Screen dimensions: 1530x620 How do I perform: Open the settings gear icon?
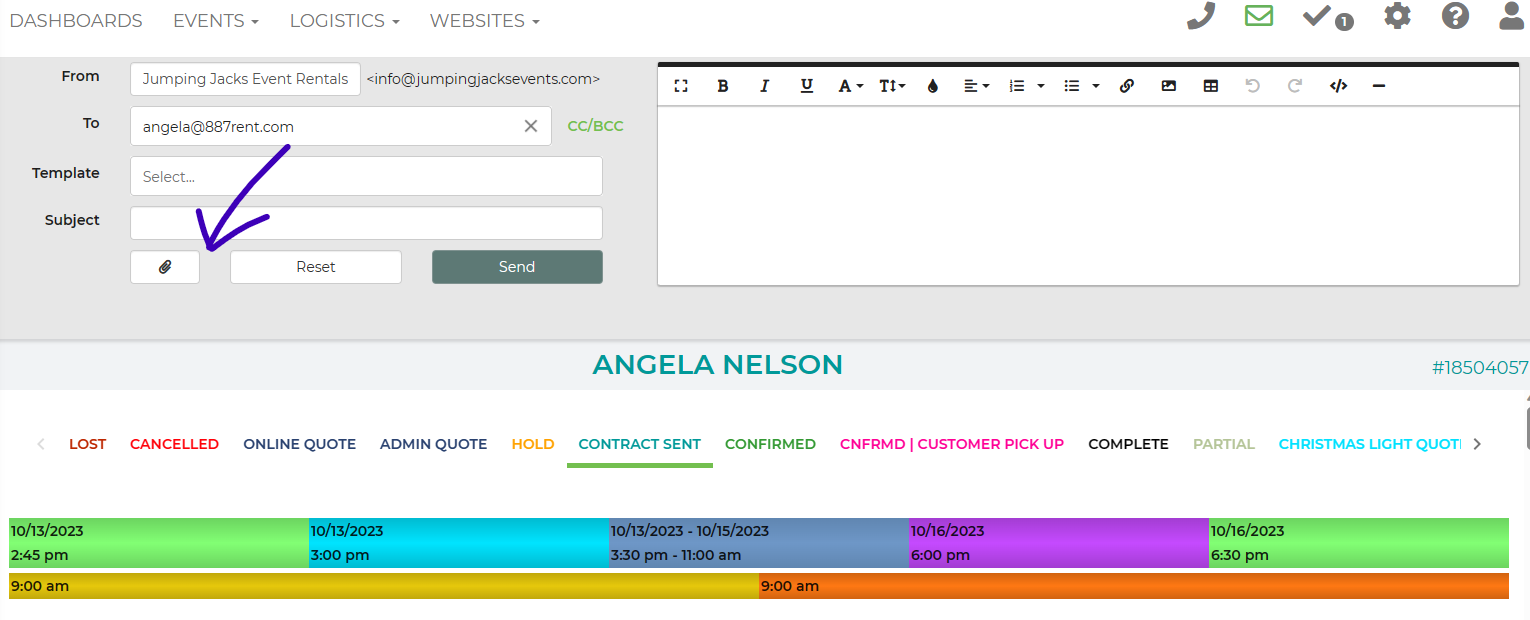point(1397,17)
